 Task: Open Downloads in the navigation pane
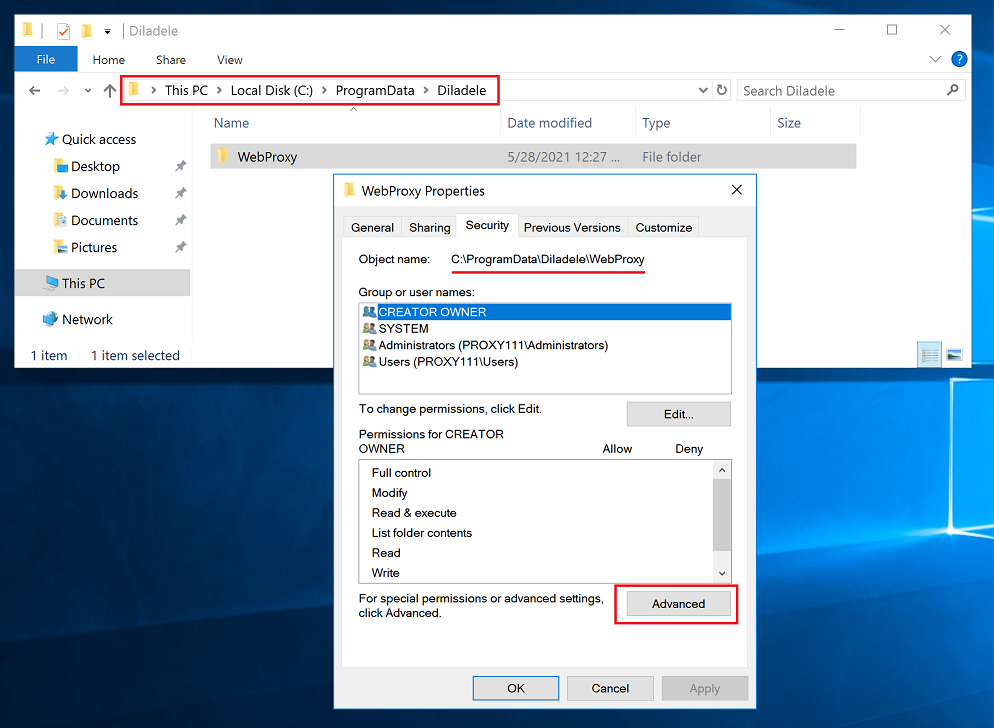(105, 193)
